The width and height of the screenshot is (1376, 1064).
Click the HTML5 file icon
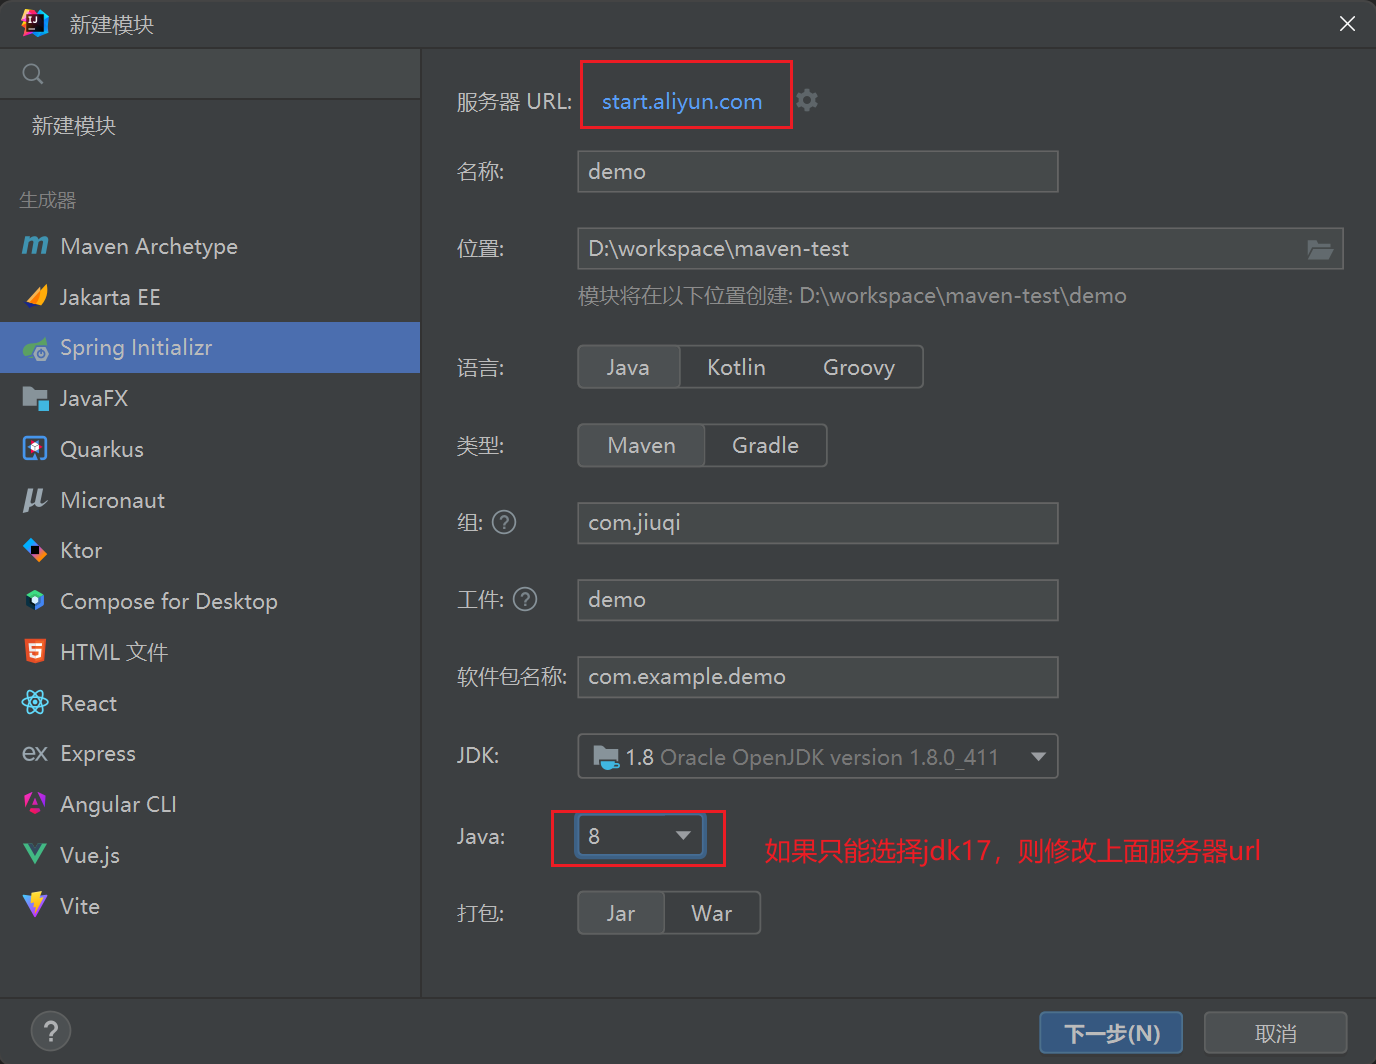click(x=35, y=651)
